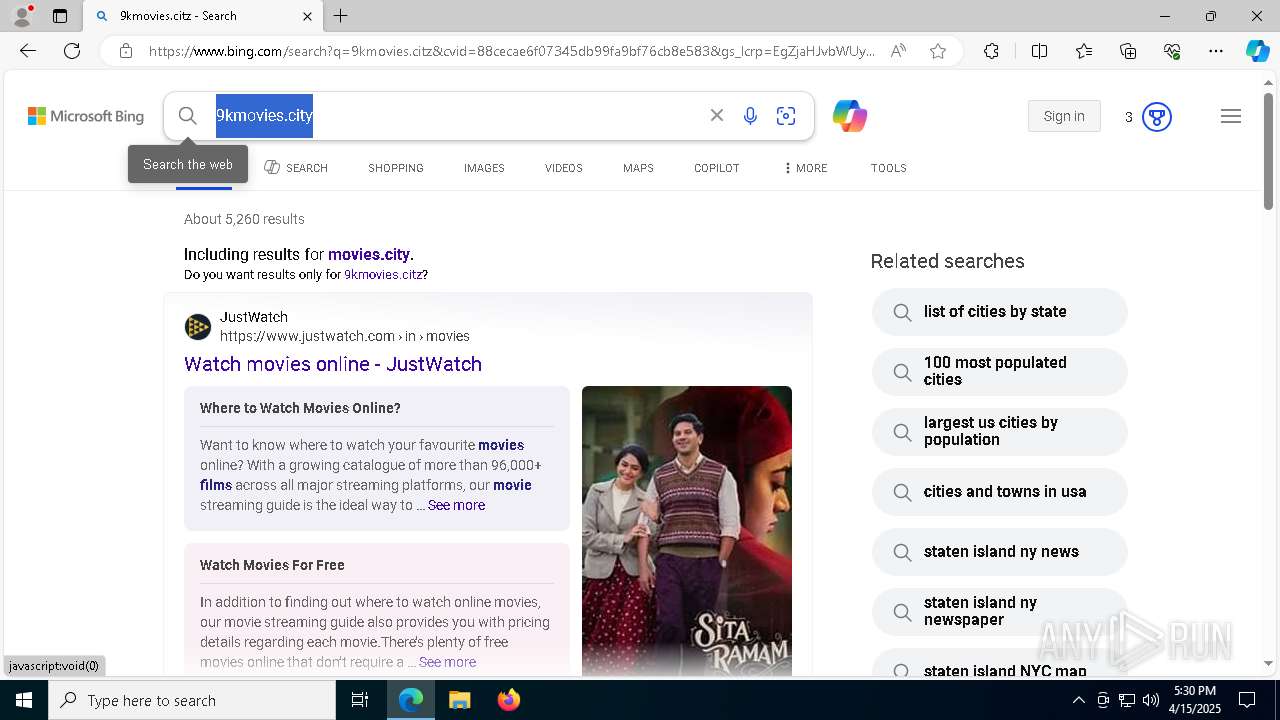Click See more under Where to Watch
Image resolution: width=1280 pixels, height=720 pixels.
pos(456,505)
